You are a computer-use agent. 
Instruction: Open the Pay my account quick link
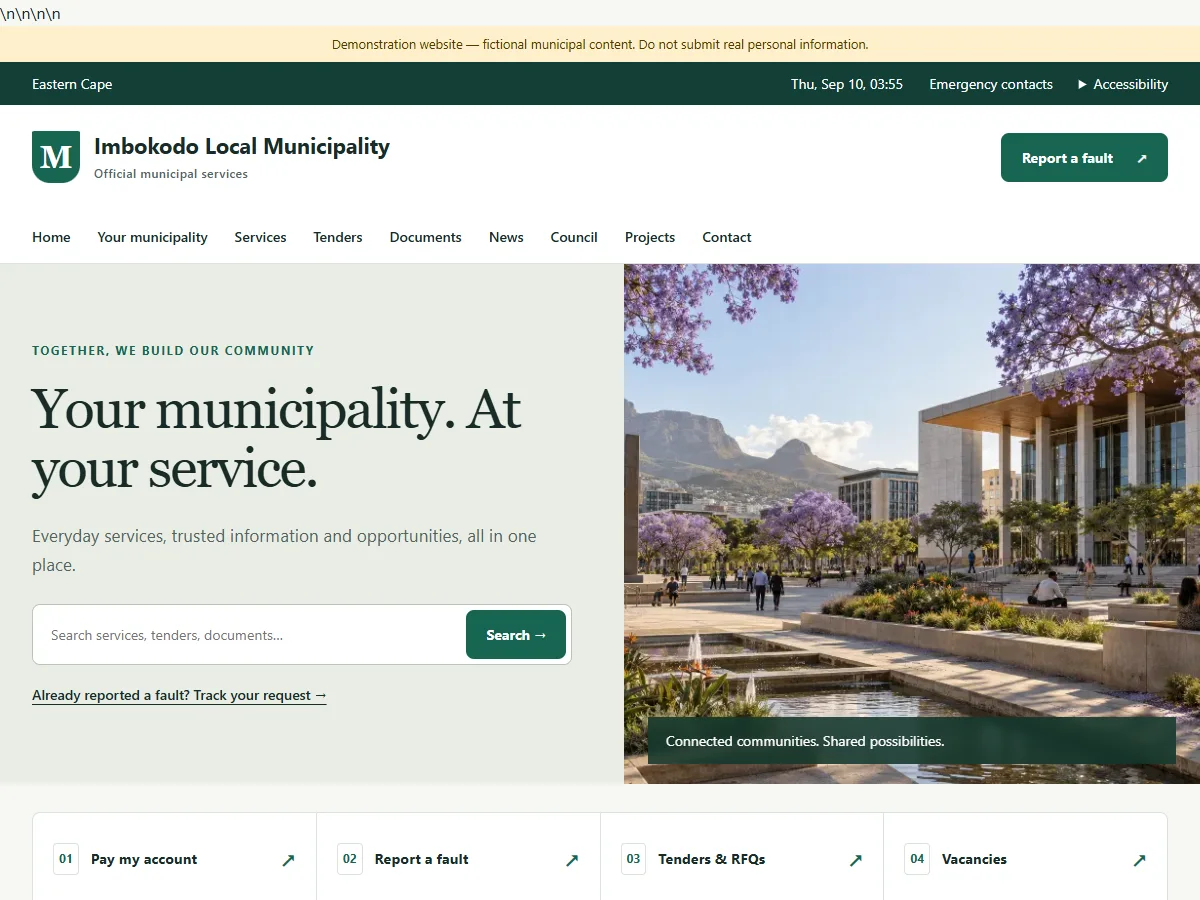tap(174, 859)
